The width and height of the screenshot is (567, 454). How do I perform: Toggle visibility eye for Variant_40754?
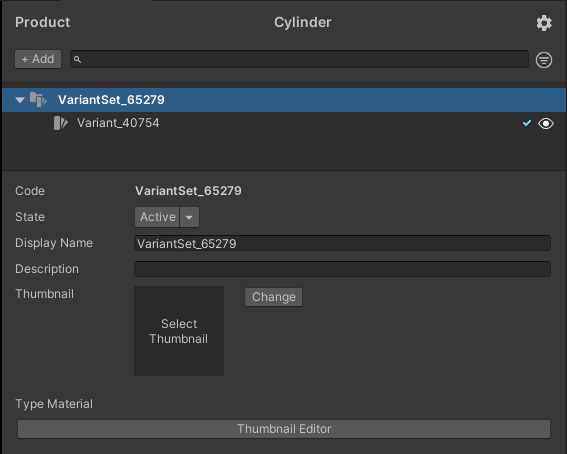(x=546, y=124)
